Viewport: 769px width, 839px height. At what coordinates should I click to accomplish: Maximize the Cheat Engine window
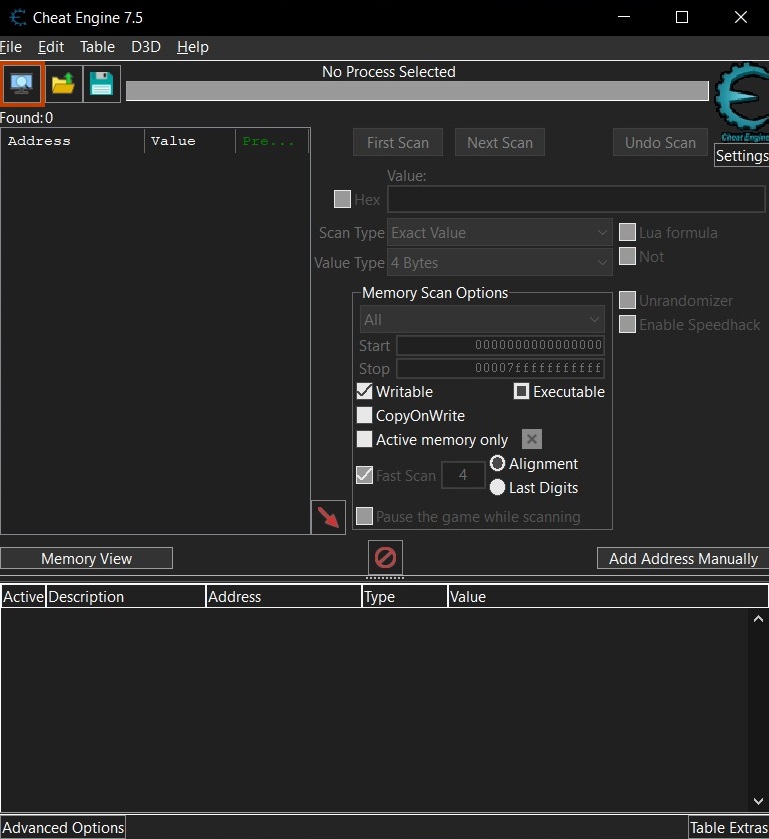click(x=682, y=18)
